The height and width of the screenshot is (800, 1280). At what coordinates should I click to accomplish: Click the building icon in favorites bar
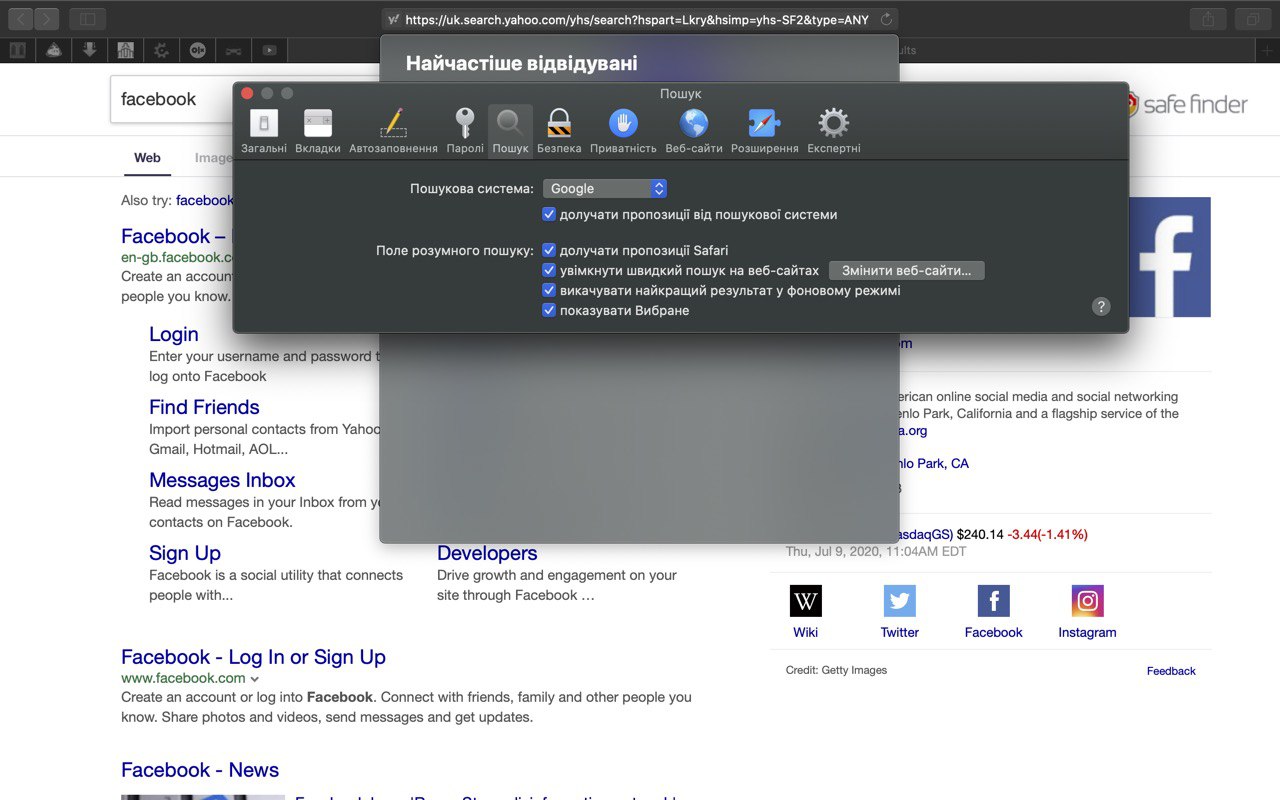click(x=125, y=50)
